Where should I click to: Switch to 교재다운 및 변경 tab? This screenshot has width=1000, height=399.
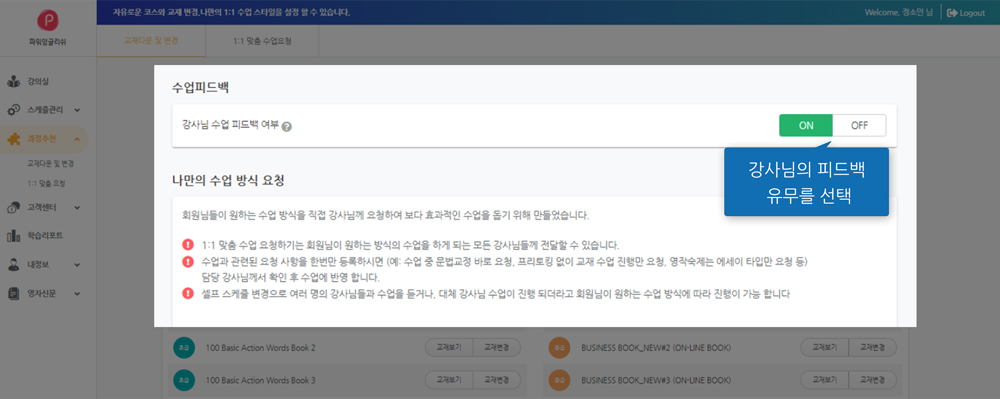point(151,41)
